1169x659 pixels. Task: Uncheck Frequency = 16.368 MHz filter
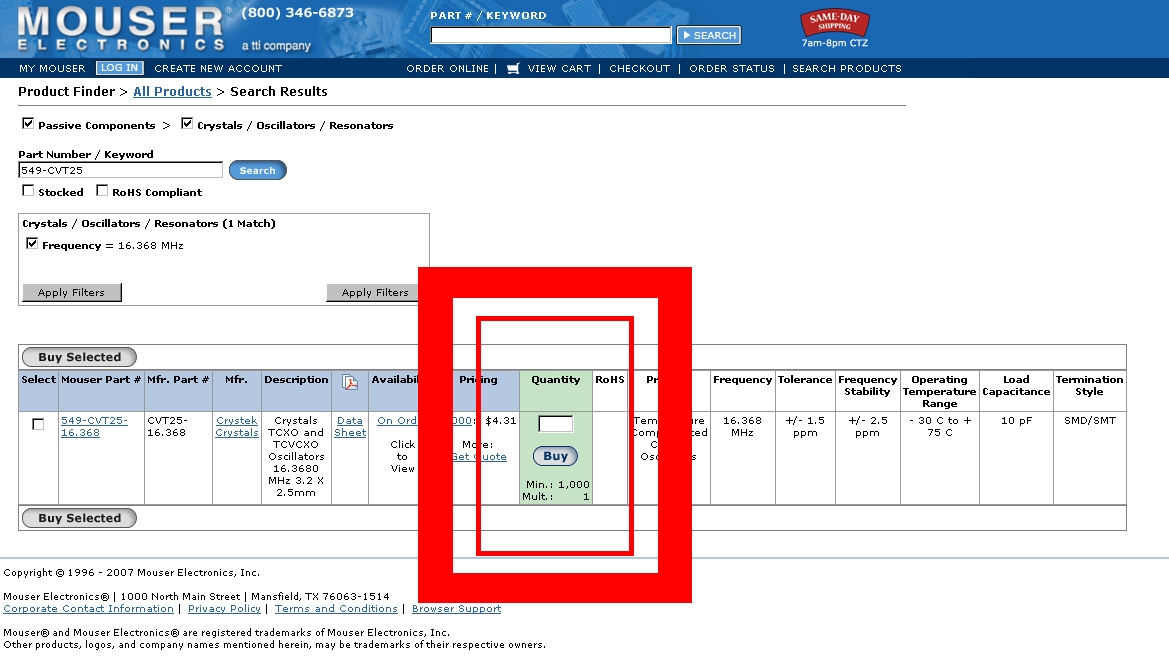(x=32, y=244)
